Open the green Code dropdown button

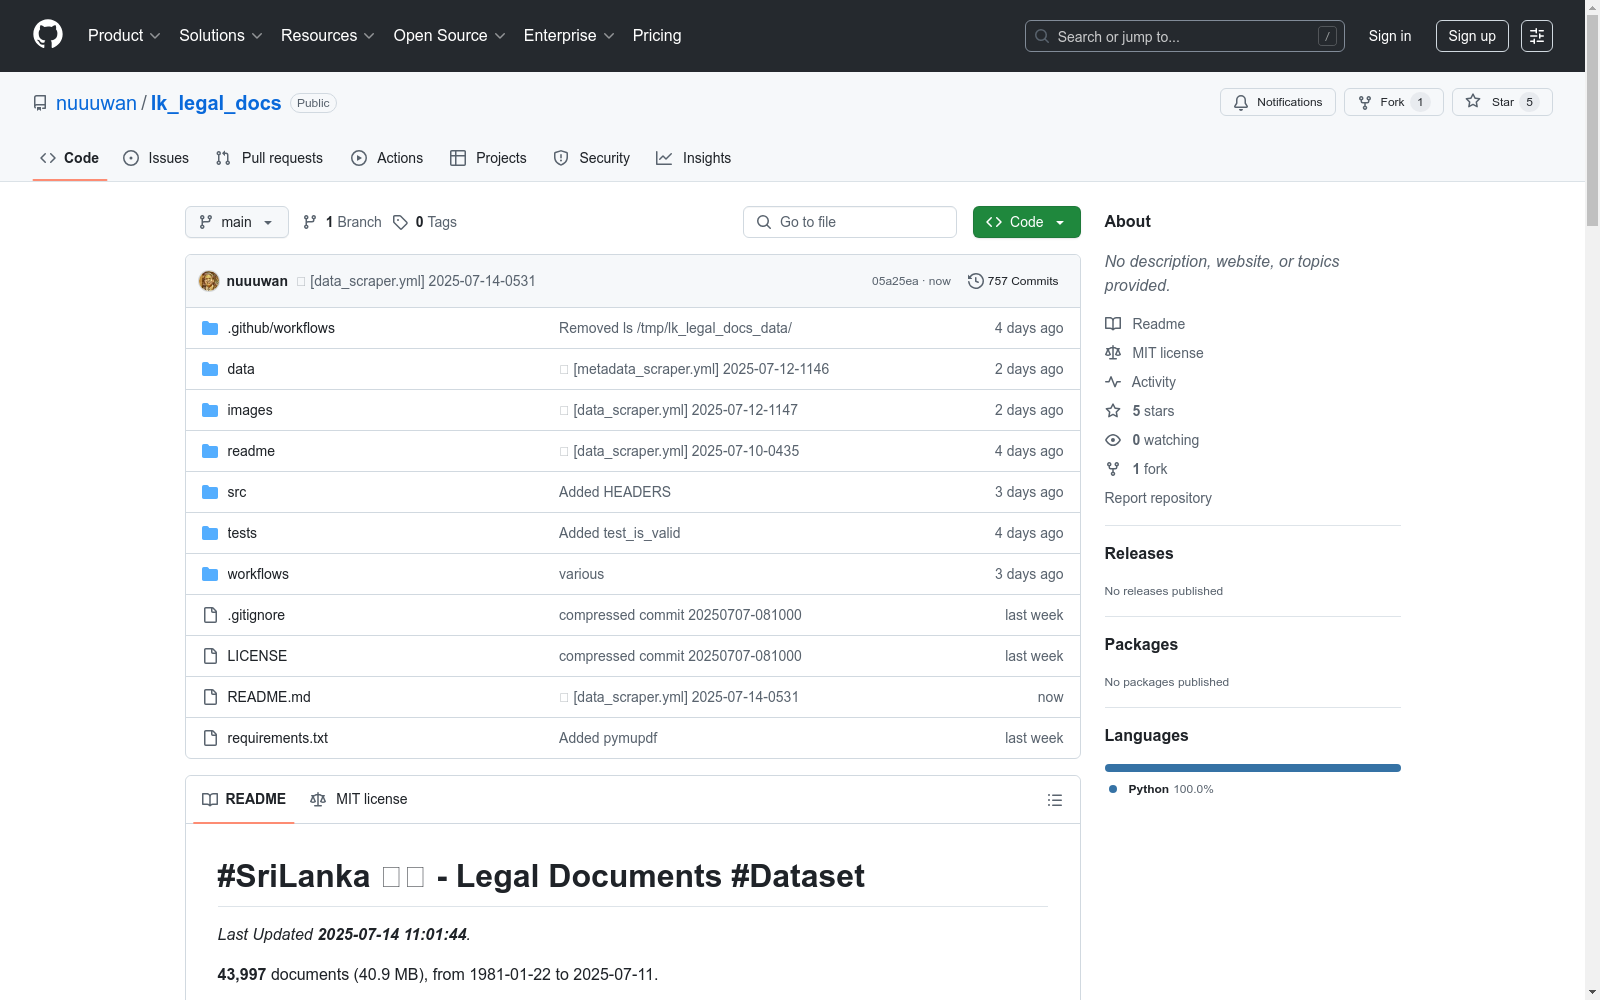tap(1026, 222)
